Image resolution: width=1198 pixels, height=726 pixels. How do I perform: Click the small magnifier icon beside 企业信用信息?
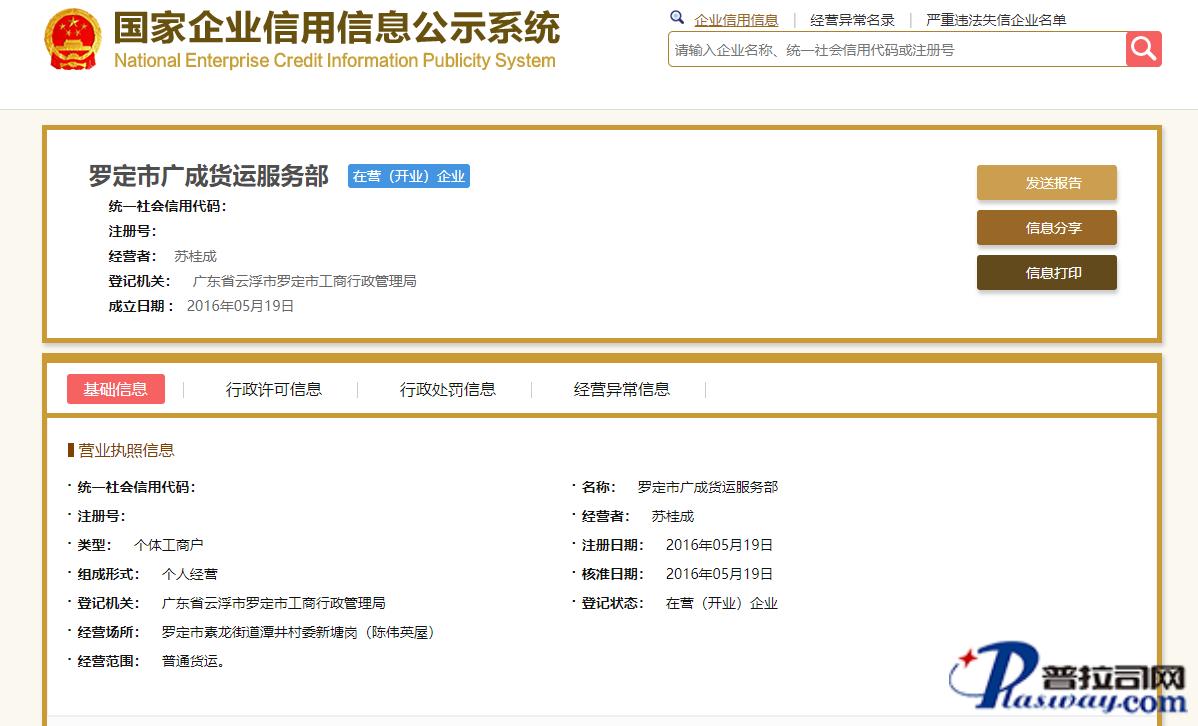pyautogui.click(x=677, y=18)
